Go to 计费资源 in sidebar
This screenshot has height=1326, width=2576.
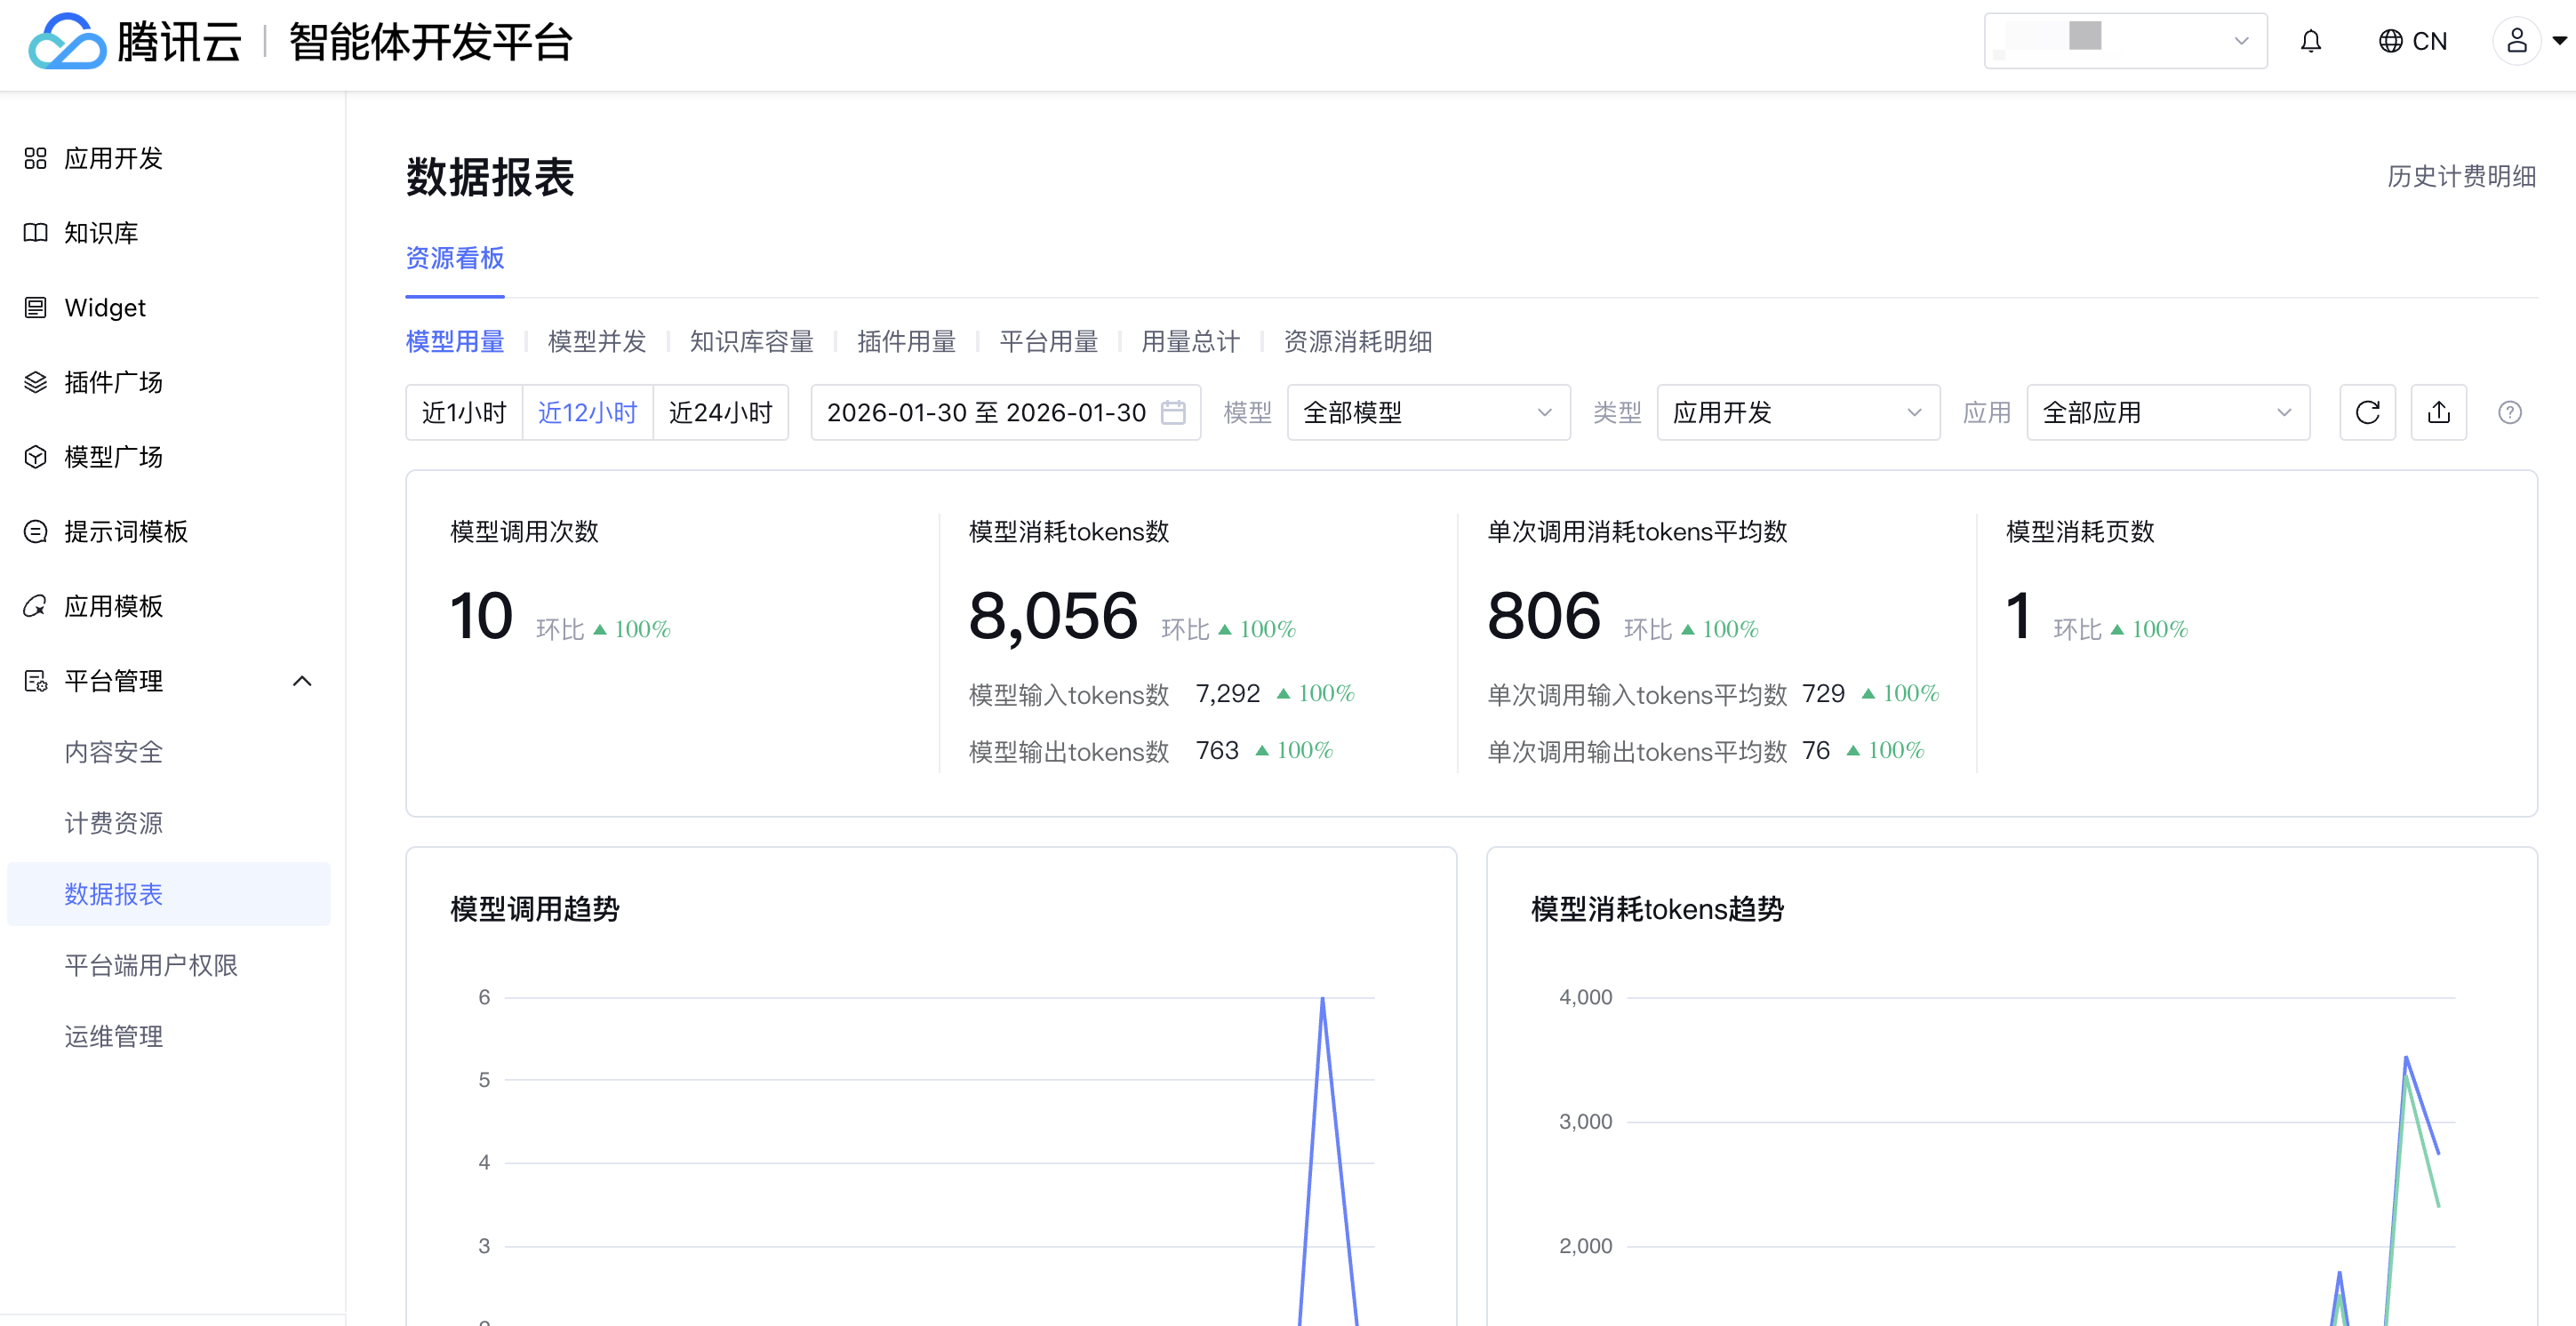(x=113, y=823)
